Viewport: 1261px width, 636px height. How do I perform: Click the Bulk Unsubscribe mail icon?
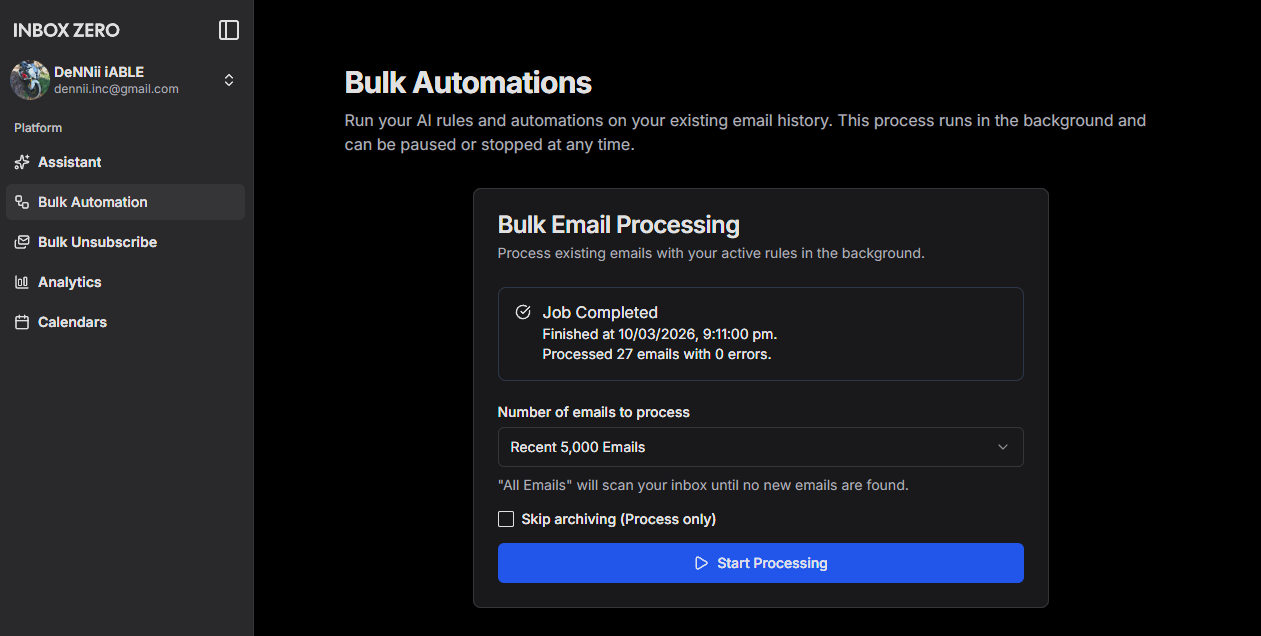(x=22, y=242)
